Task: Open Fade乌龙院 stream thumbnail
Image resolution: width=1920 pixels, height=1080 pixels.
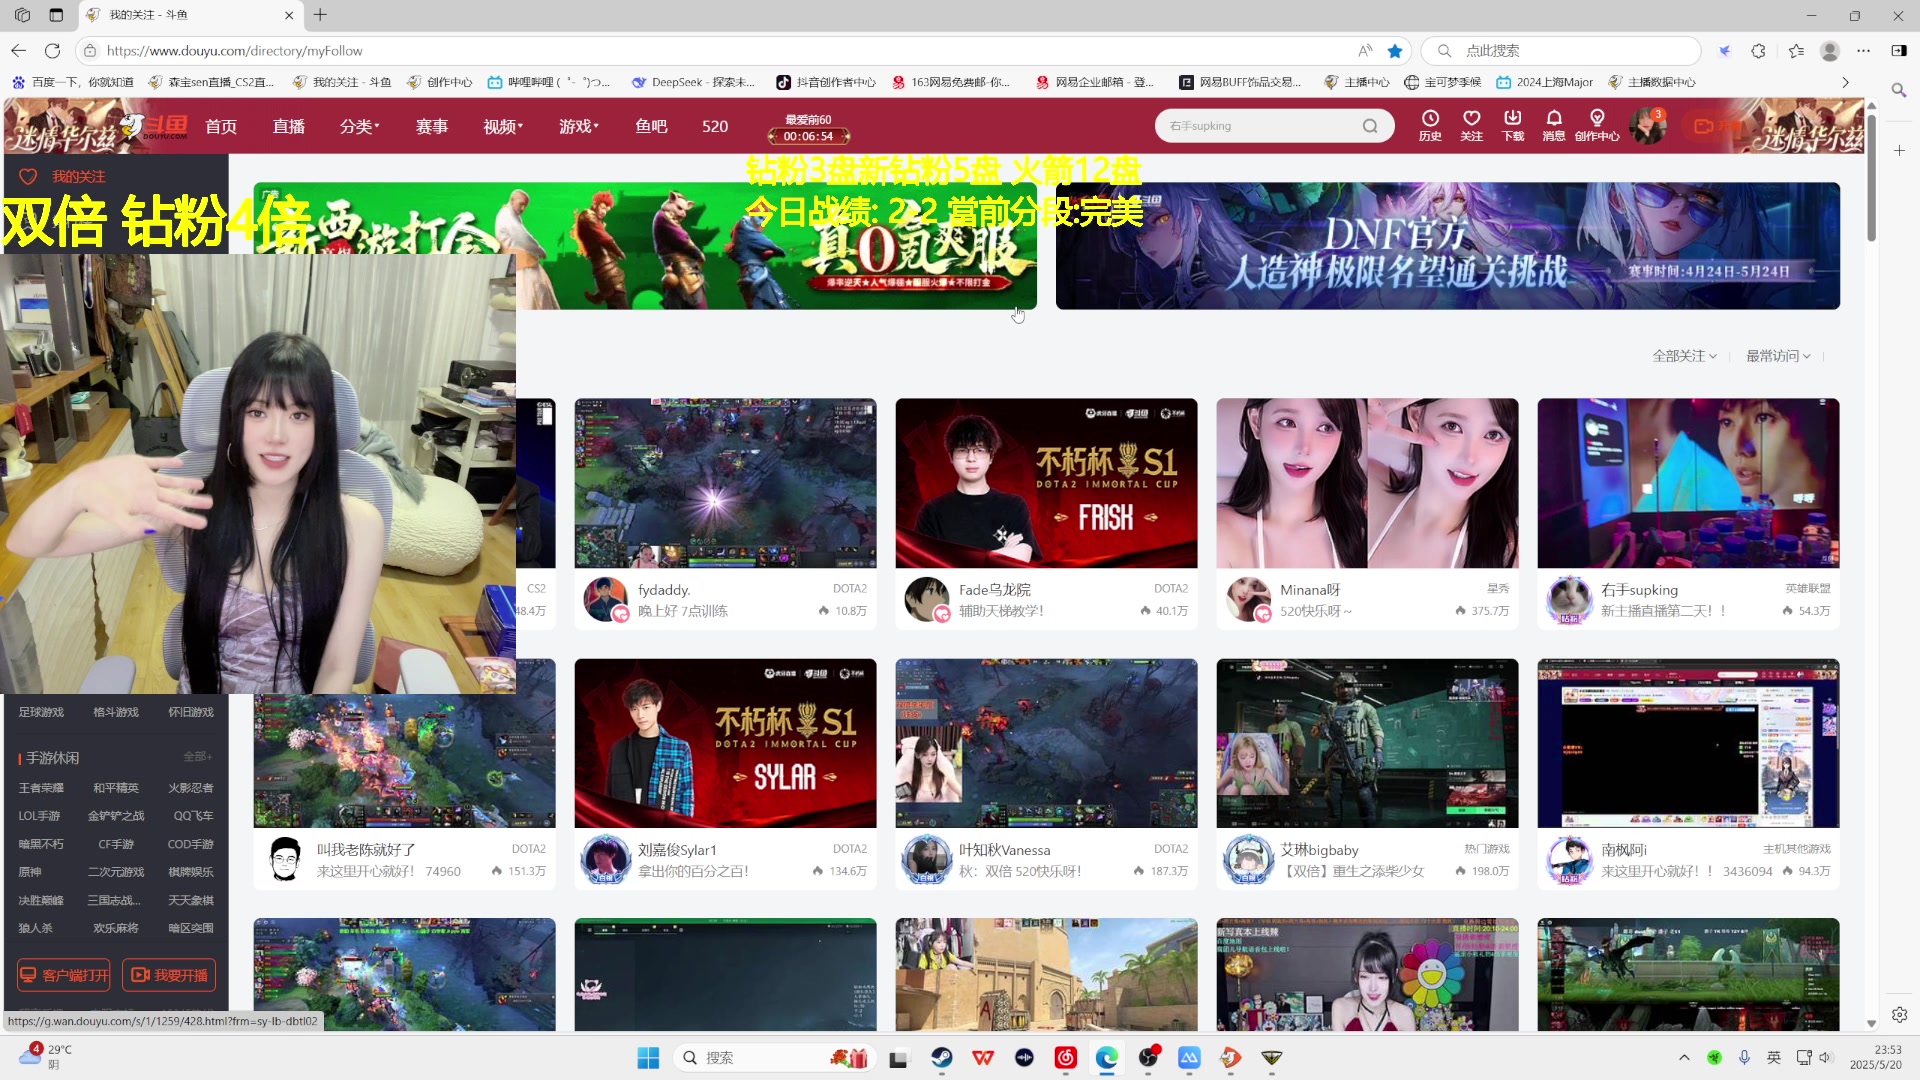Action: 1046,483
